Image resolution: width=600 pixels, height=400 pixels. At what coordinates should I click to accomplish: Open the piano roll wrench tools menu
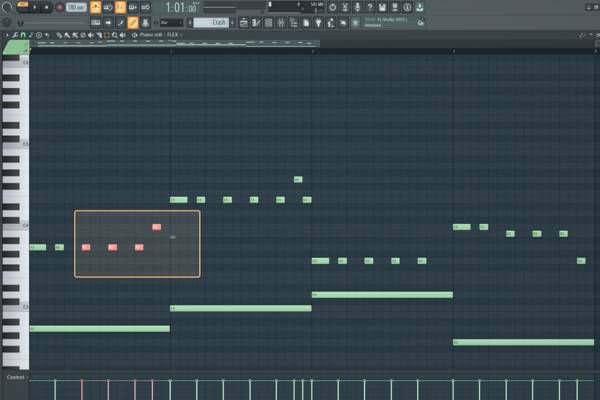pos(15,35)
